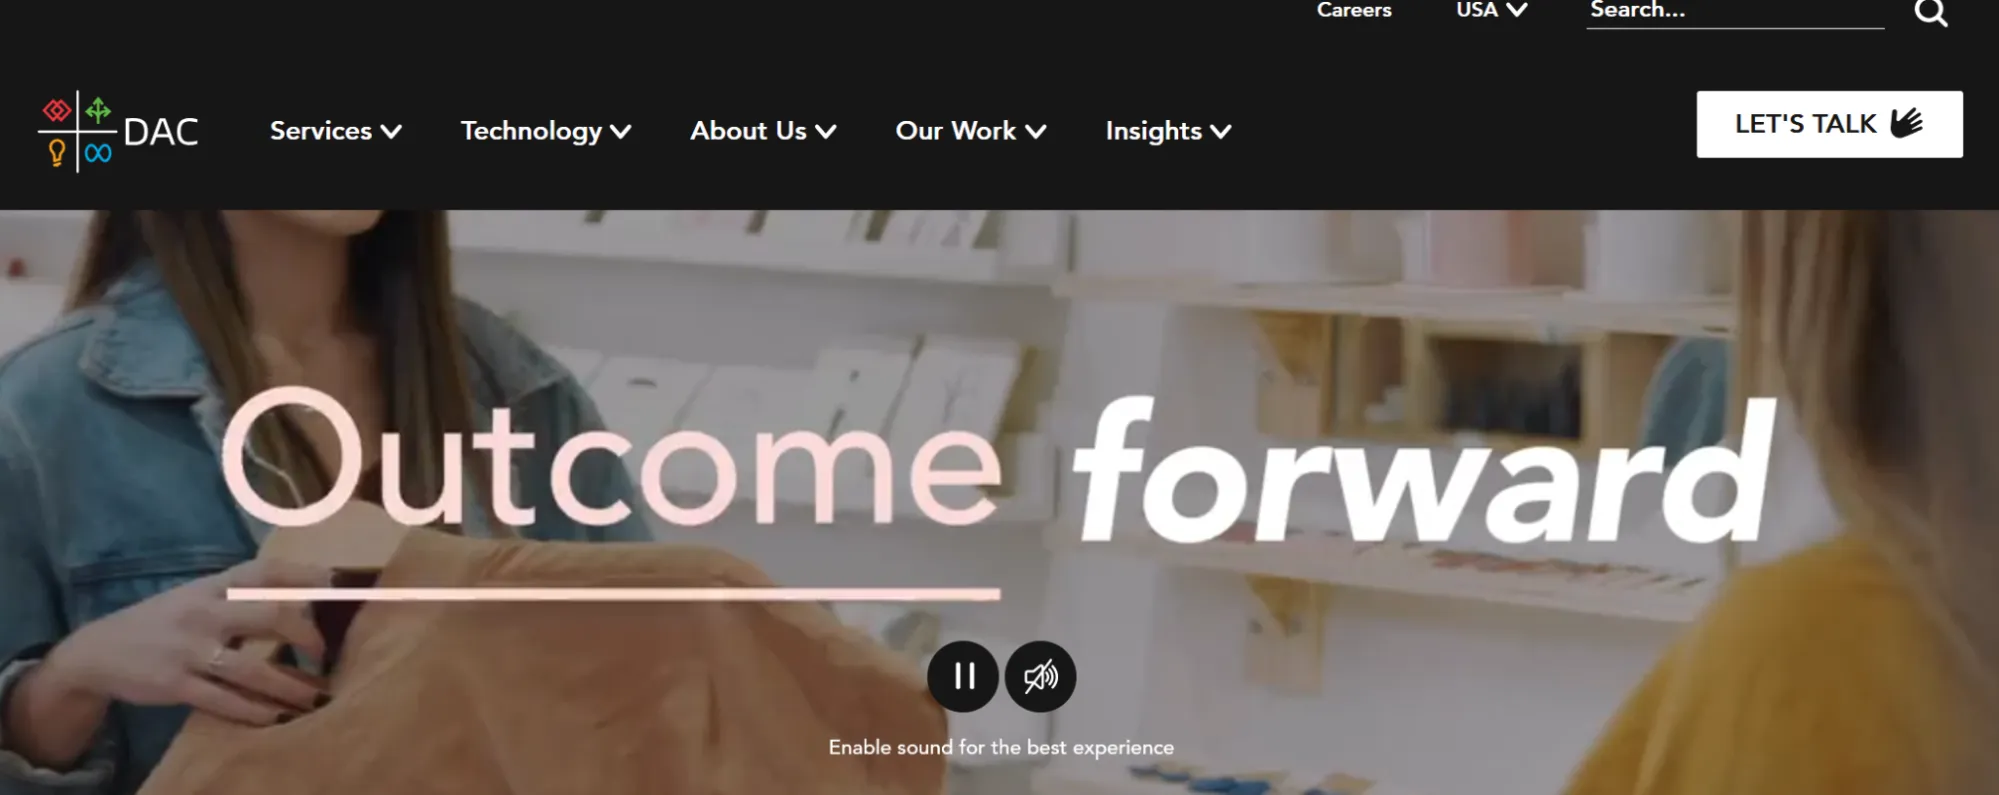Select the Insights menu label
This screenshot has width=1999, height=795.
[x=1153, y=132]
